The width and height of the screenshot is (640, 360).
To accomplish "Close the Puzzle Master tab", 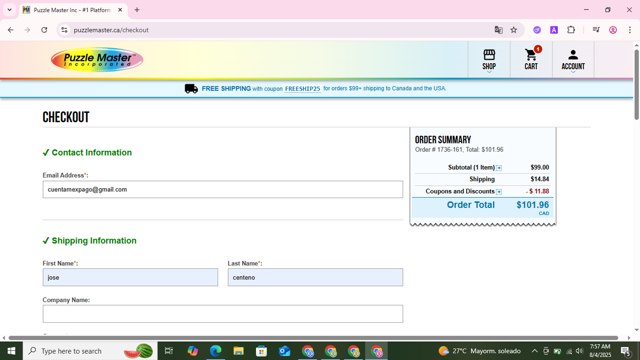I will tap(120, 10).
